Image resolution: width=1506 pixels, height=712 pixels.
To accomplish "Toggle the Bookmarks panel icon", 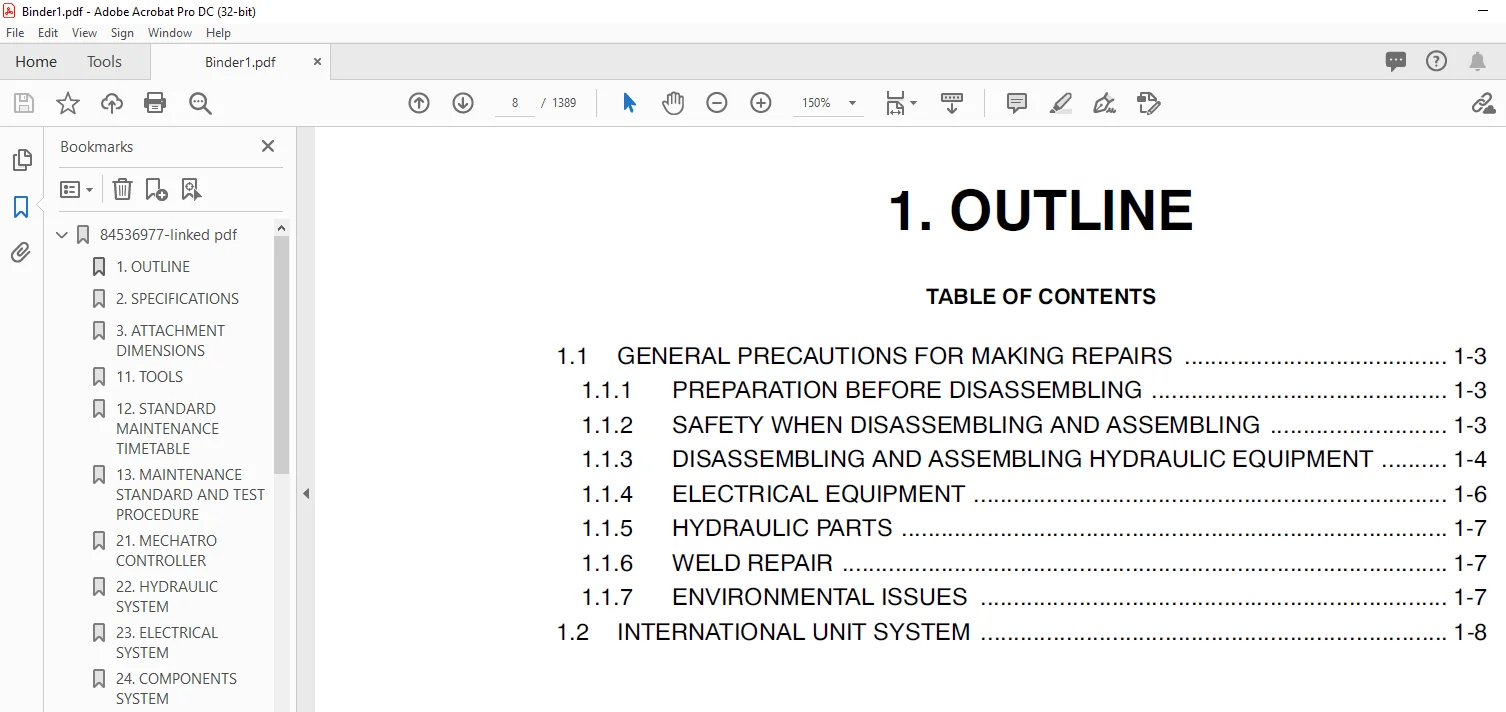I will pos(21,207).
